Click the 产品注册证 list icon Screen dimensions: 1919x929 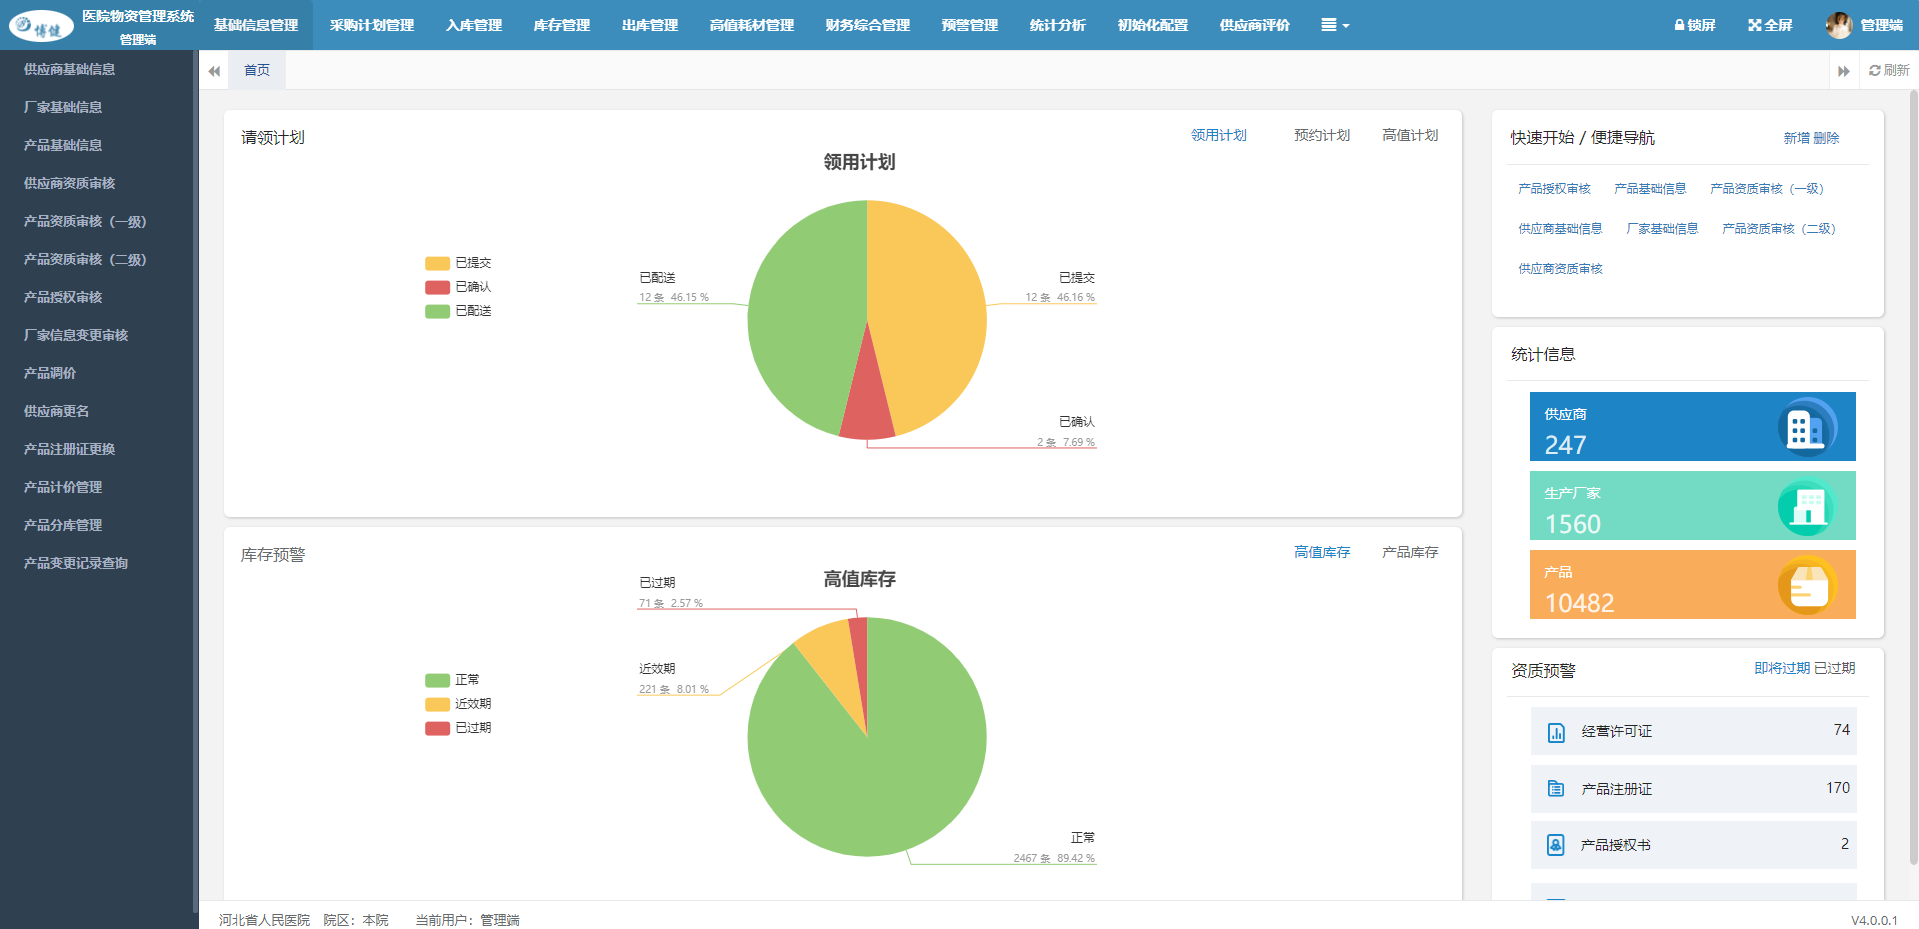point(1556,789)
